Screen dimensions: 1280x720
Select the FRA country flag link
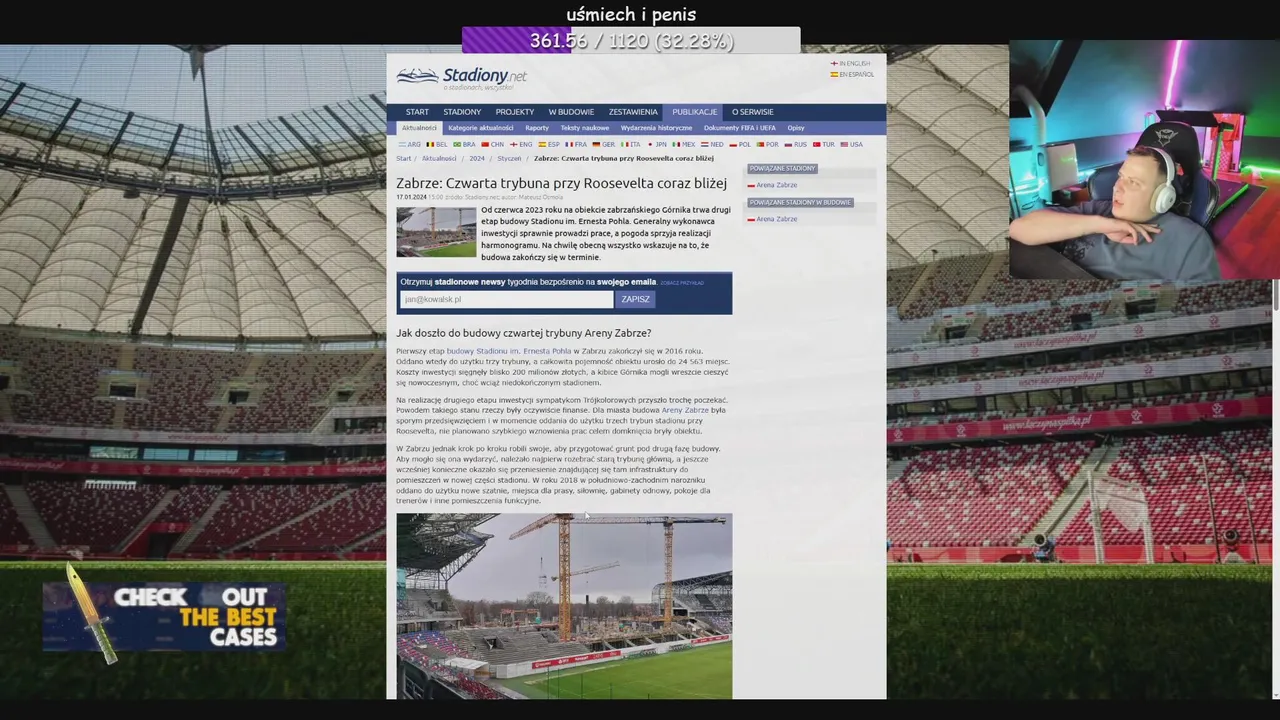coord(577,144)
